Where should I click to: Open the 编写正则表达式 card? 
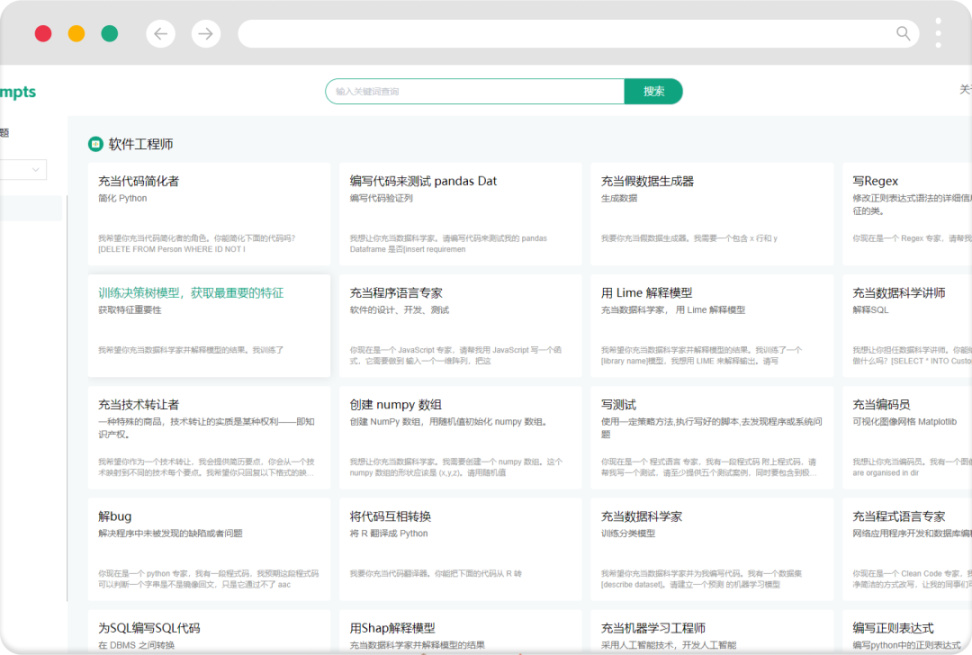pyautogui.click(x=907, y=632)
